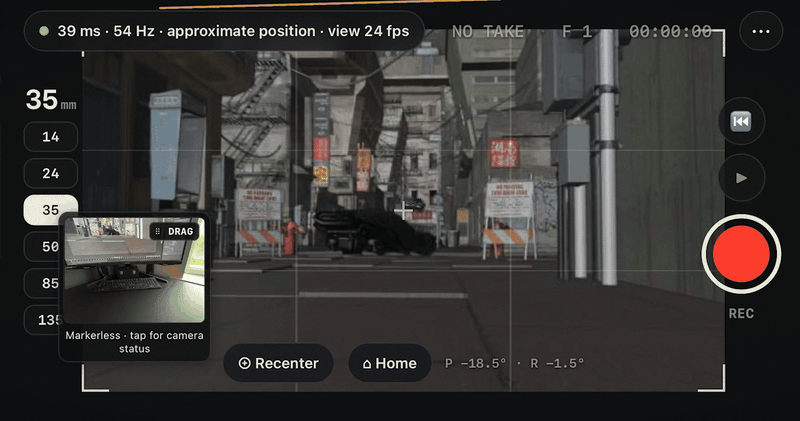Open the three-dot more options menu

click(x=761, y=32)
